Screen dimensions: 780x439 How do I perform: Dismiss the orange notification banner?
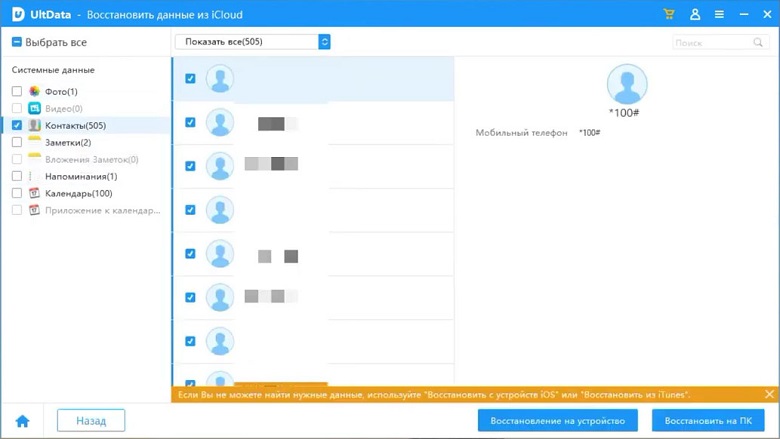[x=769, y=394]
